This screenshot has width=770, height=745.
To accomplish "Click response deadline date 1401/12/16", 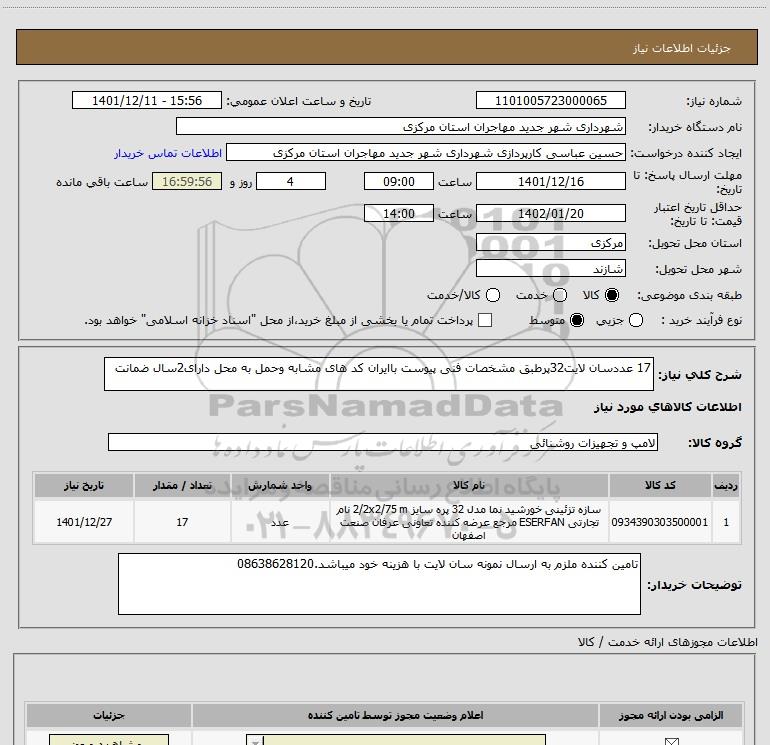I will click(550, 181).
